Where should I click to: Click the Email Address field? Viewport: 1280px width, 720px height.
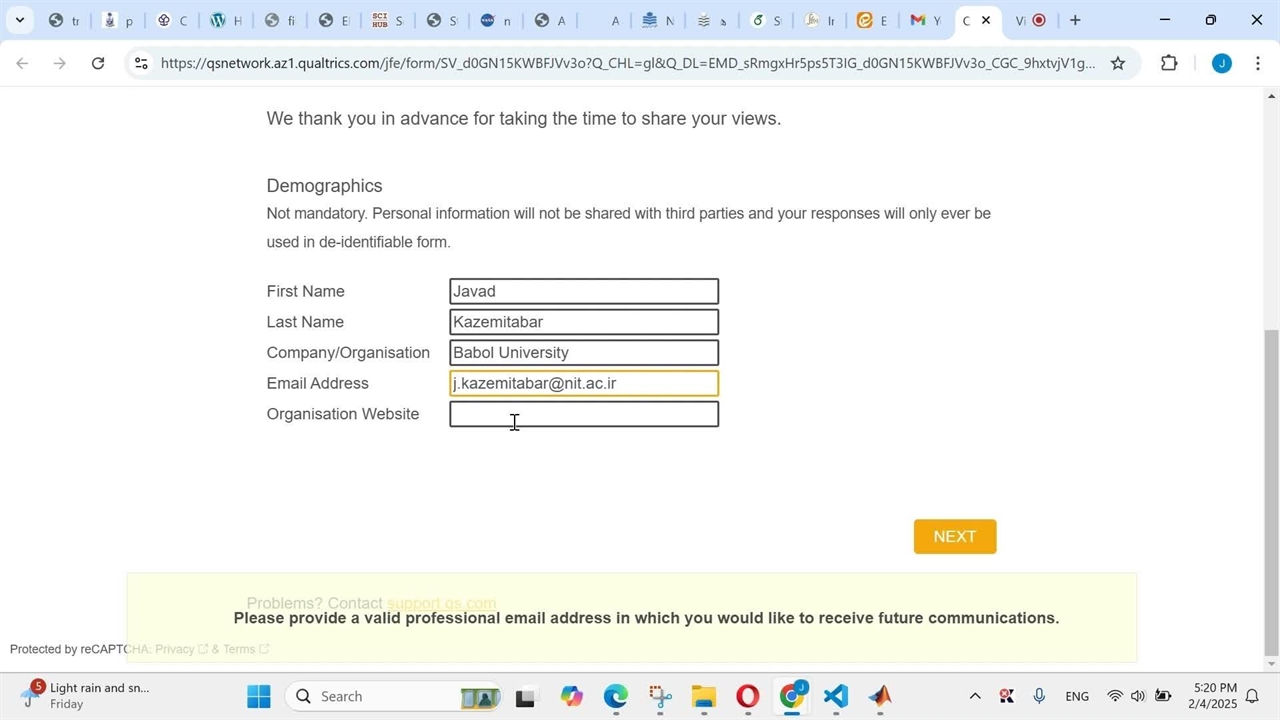[x=584, y=383]
